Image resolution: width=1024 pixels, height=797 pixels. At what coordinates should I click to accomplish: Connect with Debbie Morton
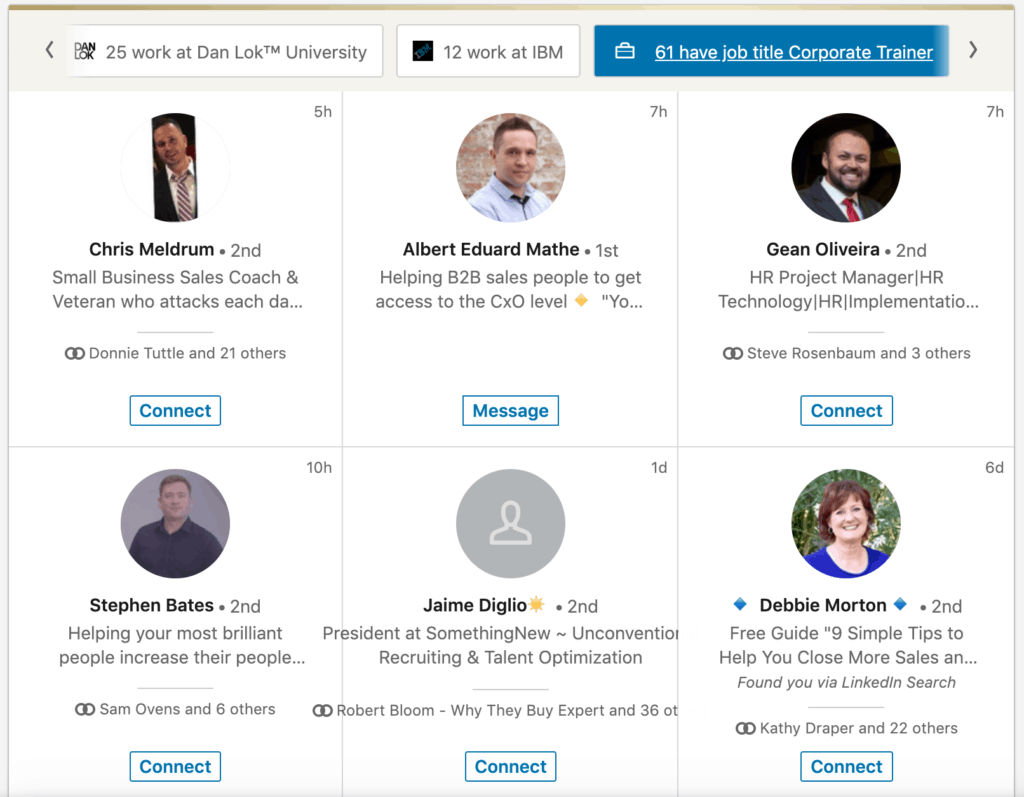pos(846,766)
